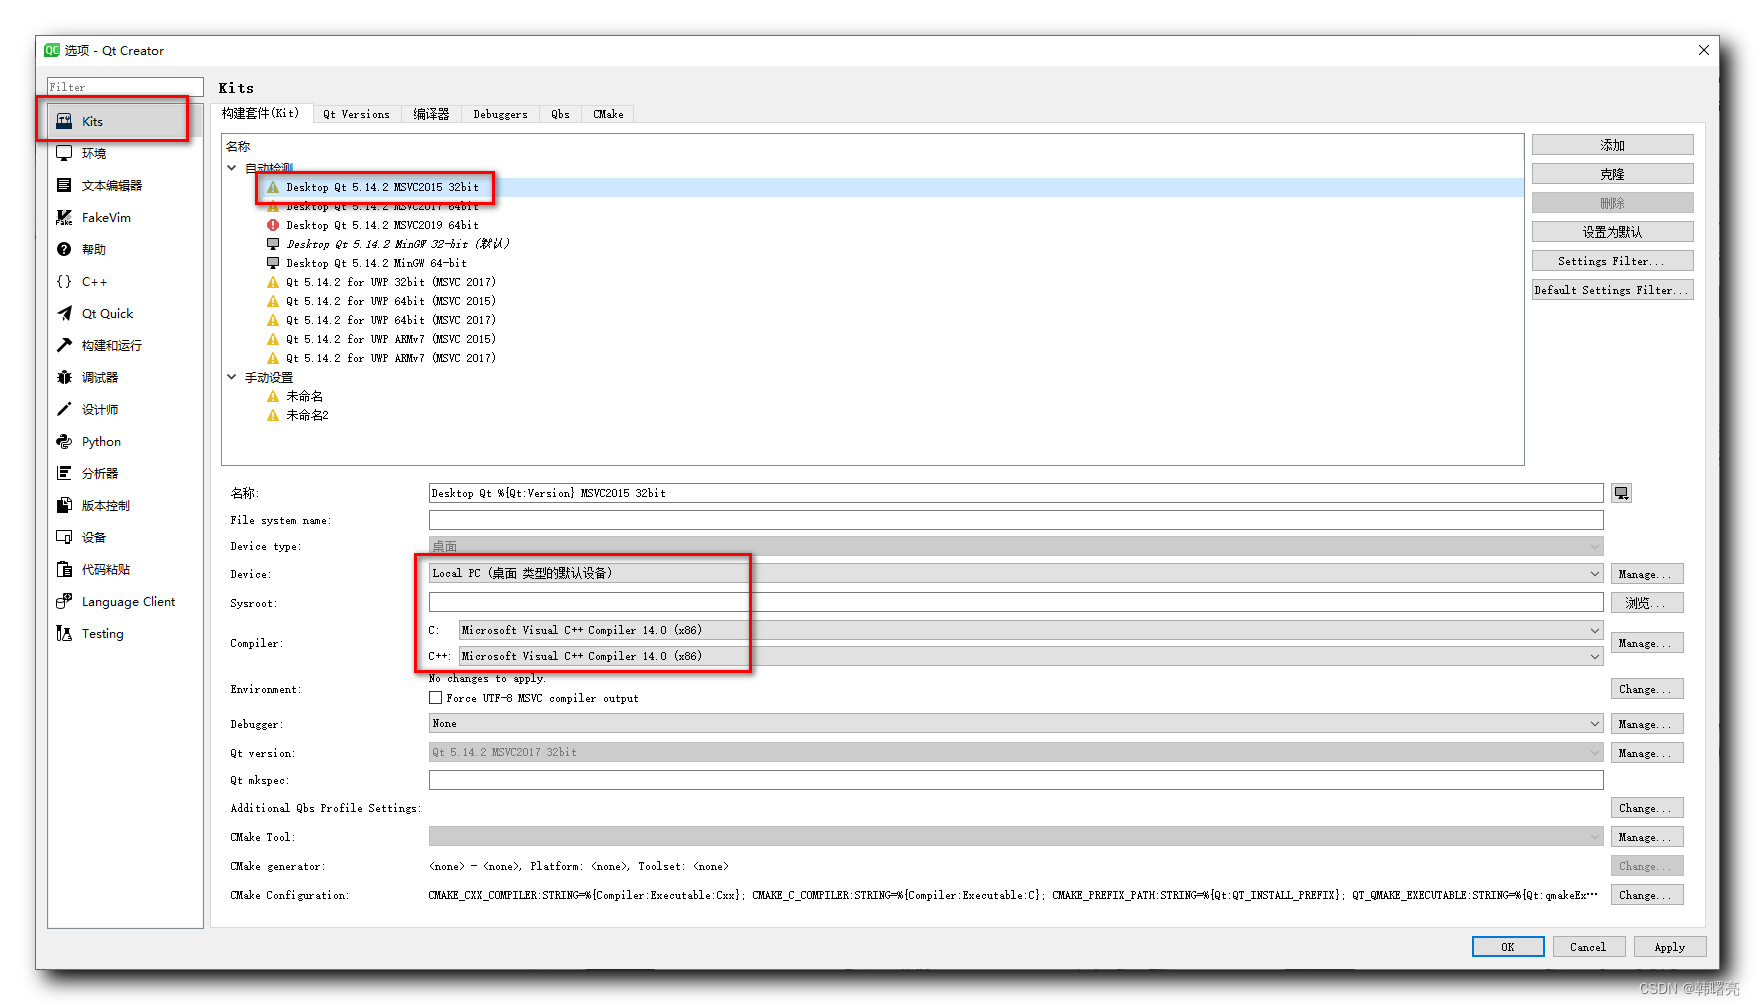The height and width of the screenshot is (1005, 1755).
Task: Enable Force UTF-8 MSVC compiler output
Action: pyautogui.click(x=436, y=698)
